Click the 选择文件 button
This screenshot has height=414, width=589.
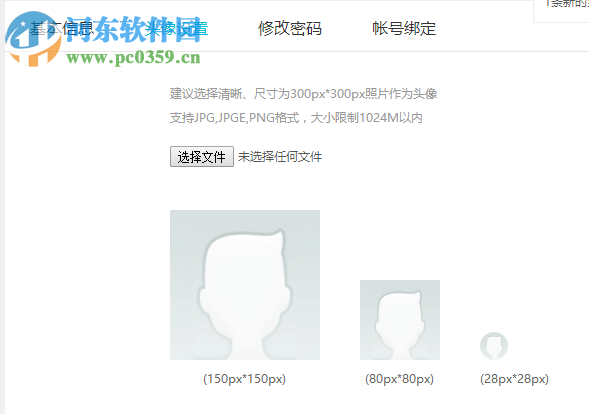[202, 157]
